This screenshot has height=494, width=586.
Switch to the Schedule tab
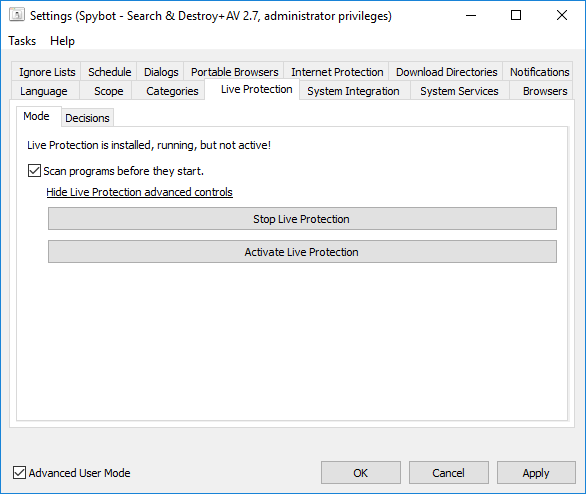click(x=110, y=72)
